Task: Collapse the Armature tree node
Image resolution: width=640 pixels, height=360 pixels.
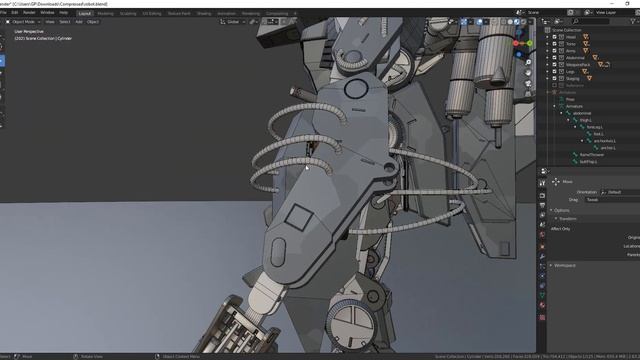Action: point(555,106)
